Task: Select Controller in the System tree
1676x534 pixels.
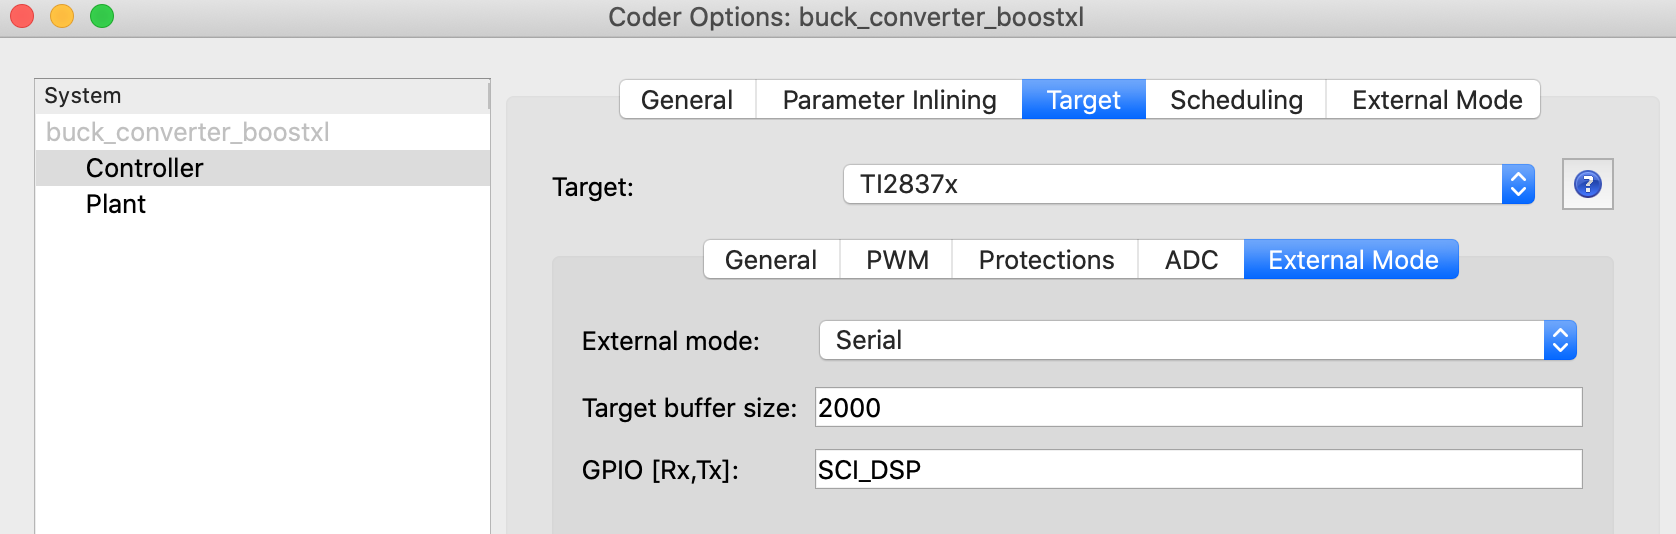Action: click(145, 168)
